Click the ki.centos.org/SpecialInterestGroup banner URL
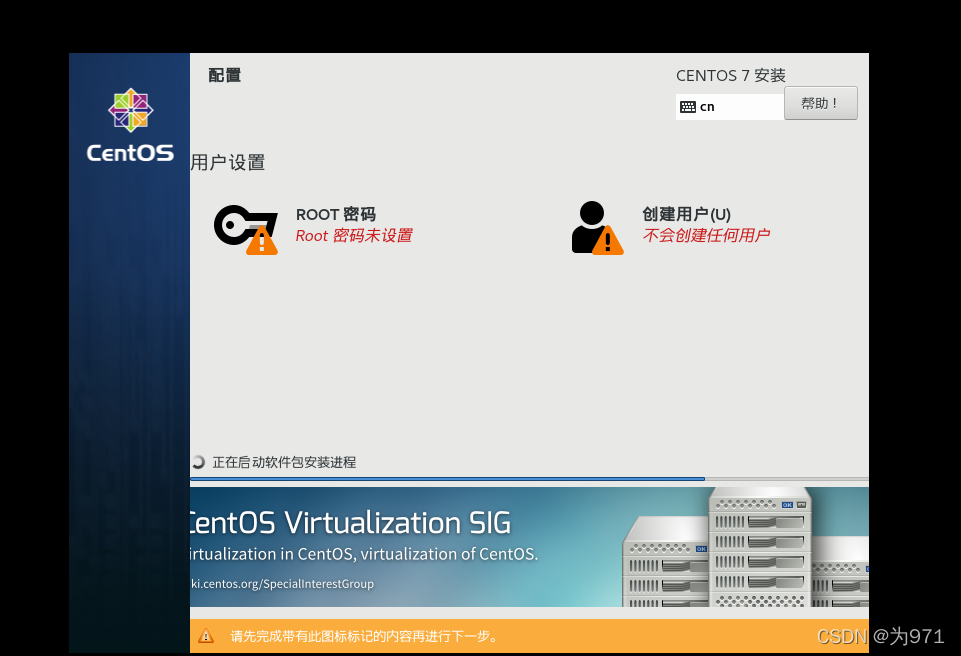This screenshot has height=656, width=961. tap(283, 584)
